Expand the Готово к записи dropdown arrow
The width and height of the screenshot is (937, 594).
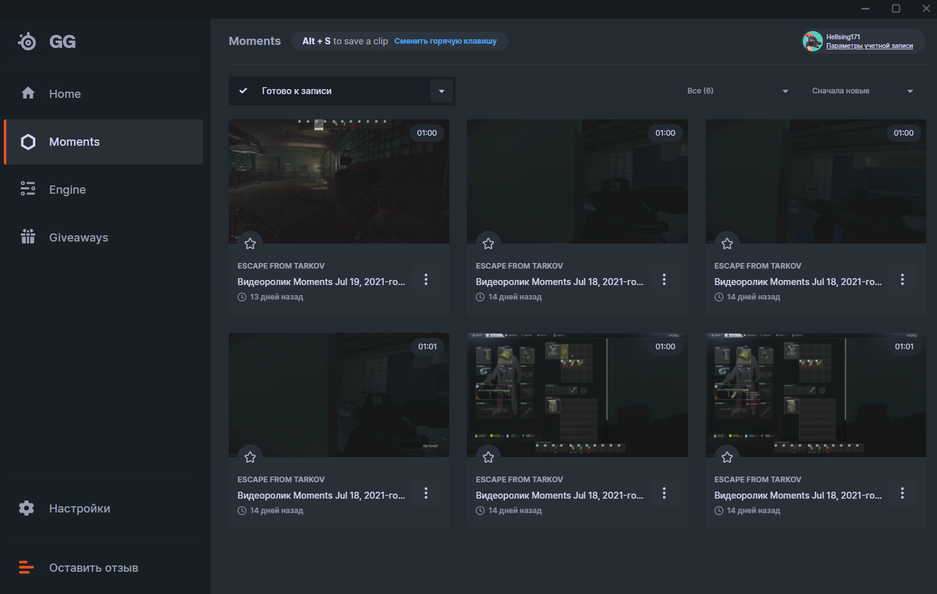(442, 91)
